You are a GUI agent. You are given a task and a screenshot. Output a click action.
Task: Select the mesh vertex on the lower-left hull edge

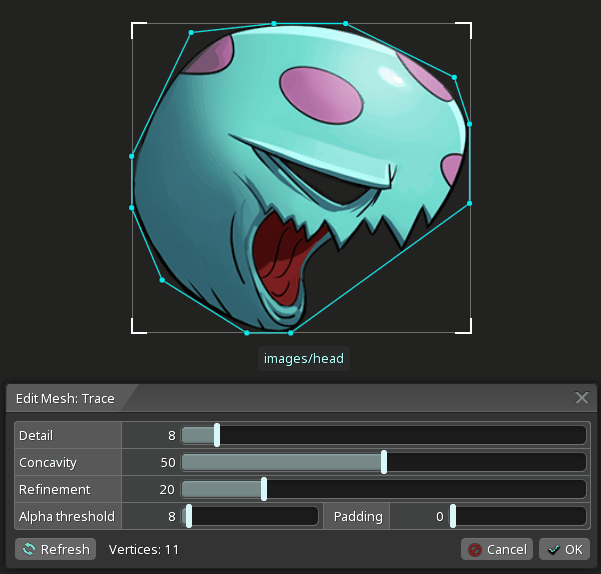click(162, 280)
